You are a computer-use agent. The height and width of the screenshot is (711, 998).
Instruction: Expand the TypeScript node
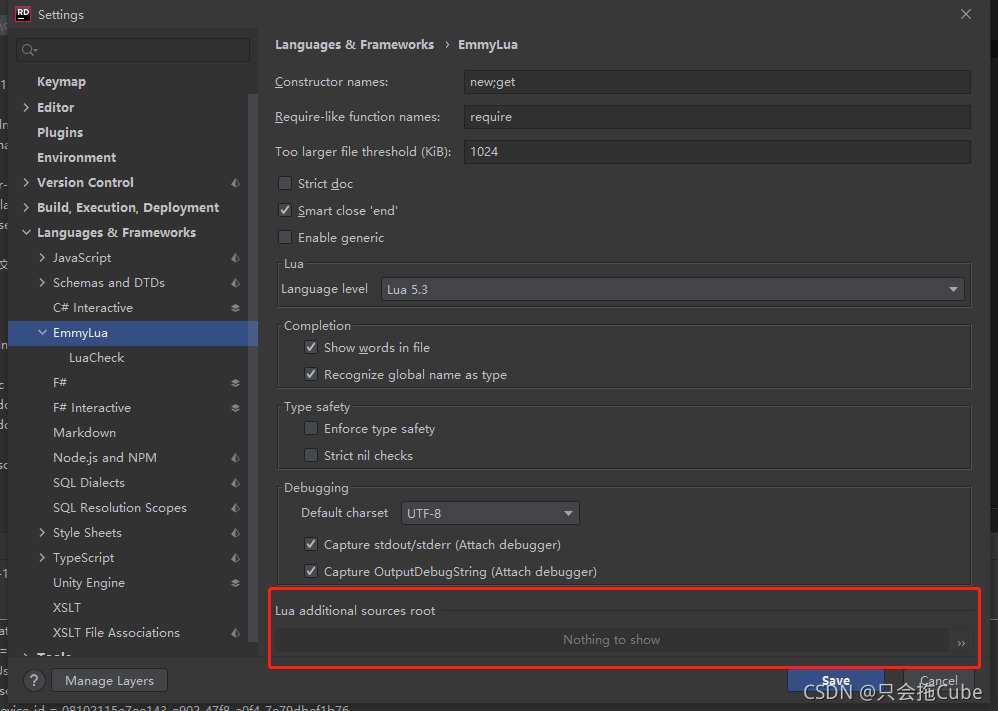(x=42, y=558)
